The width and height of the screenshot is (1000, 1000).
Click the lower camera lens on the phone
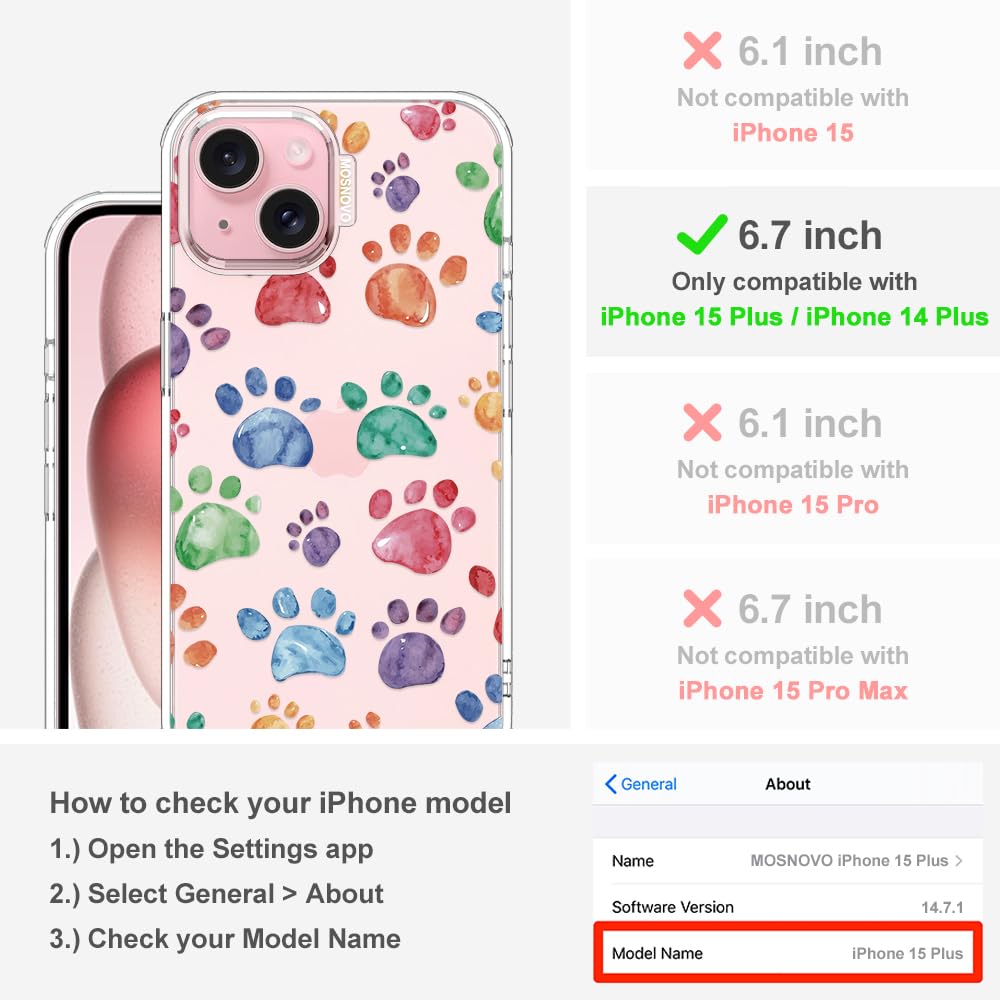click(x=290, y=219)
